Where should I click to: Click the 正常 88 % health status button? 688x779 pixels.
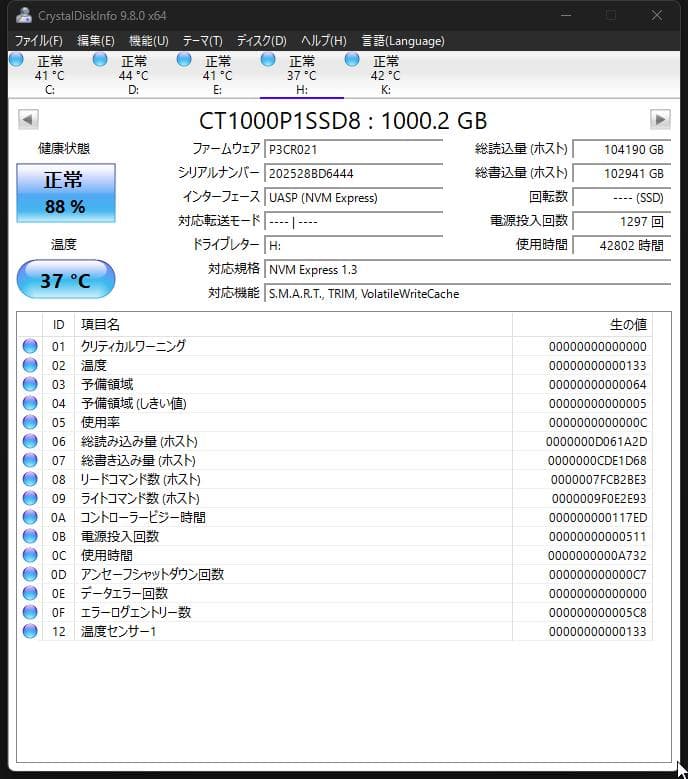click(x=66, y=193)
